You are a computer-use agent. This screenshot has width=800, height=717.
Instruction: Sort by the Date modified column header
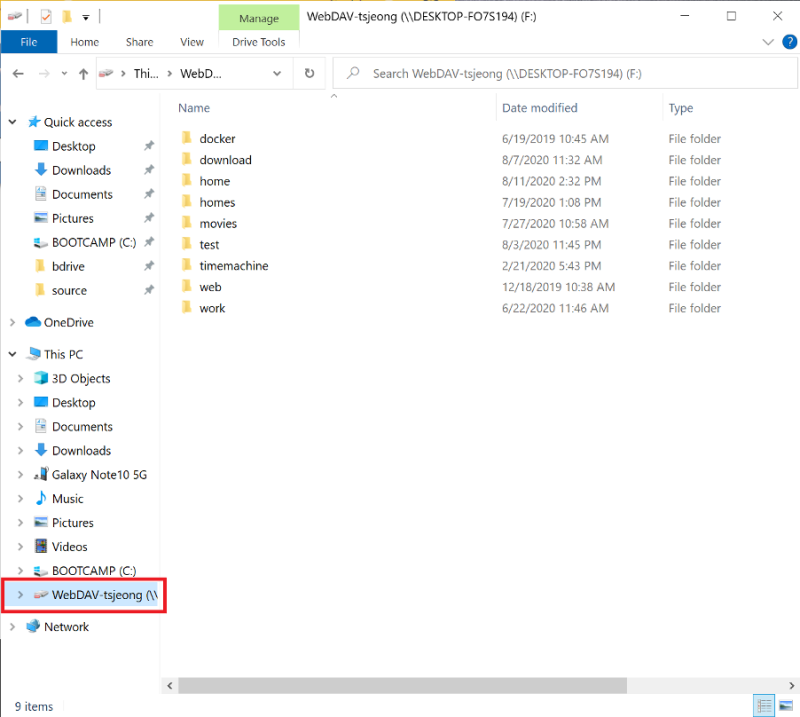click(539, 108)
